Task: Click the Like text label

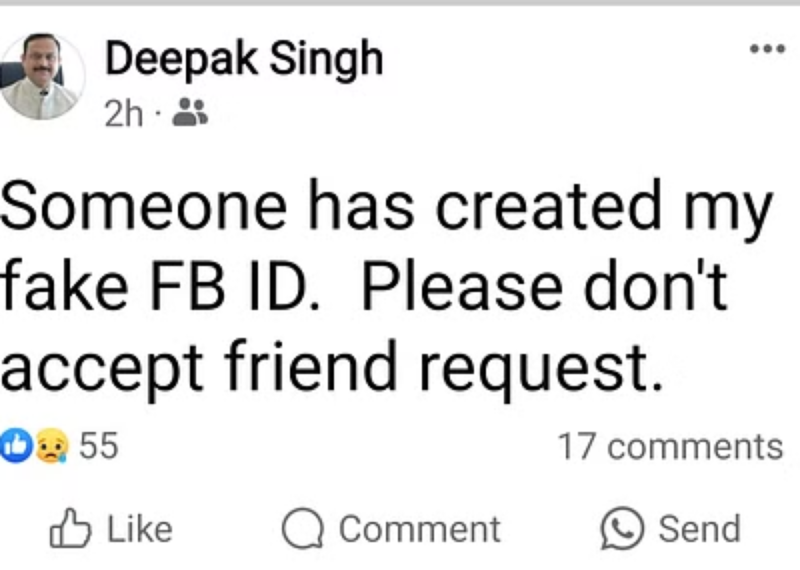Action: [138, 529]
